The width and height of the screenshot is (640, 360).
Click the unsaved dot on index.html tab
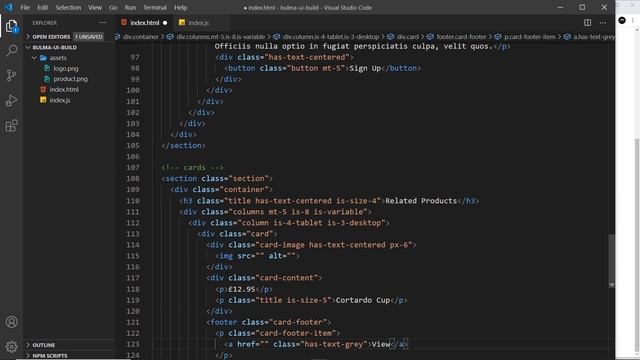click(165, 23)
